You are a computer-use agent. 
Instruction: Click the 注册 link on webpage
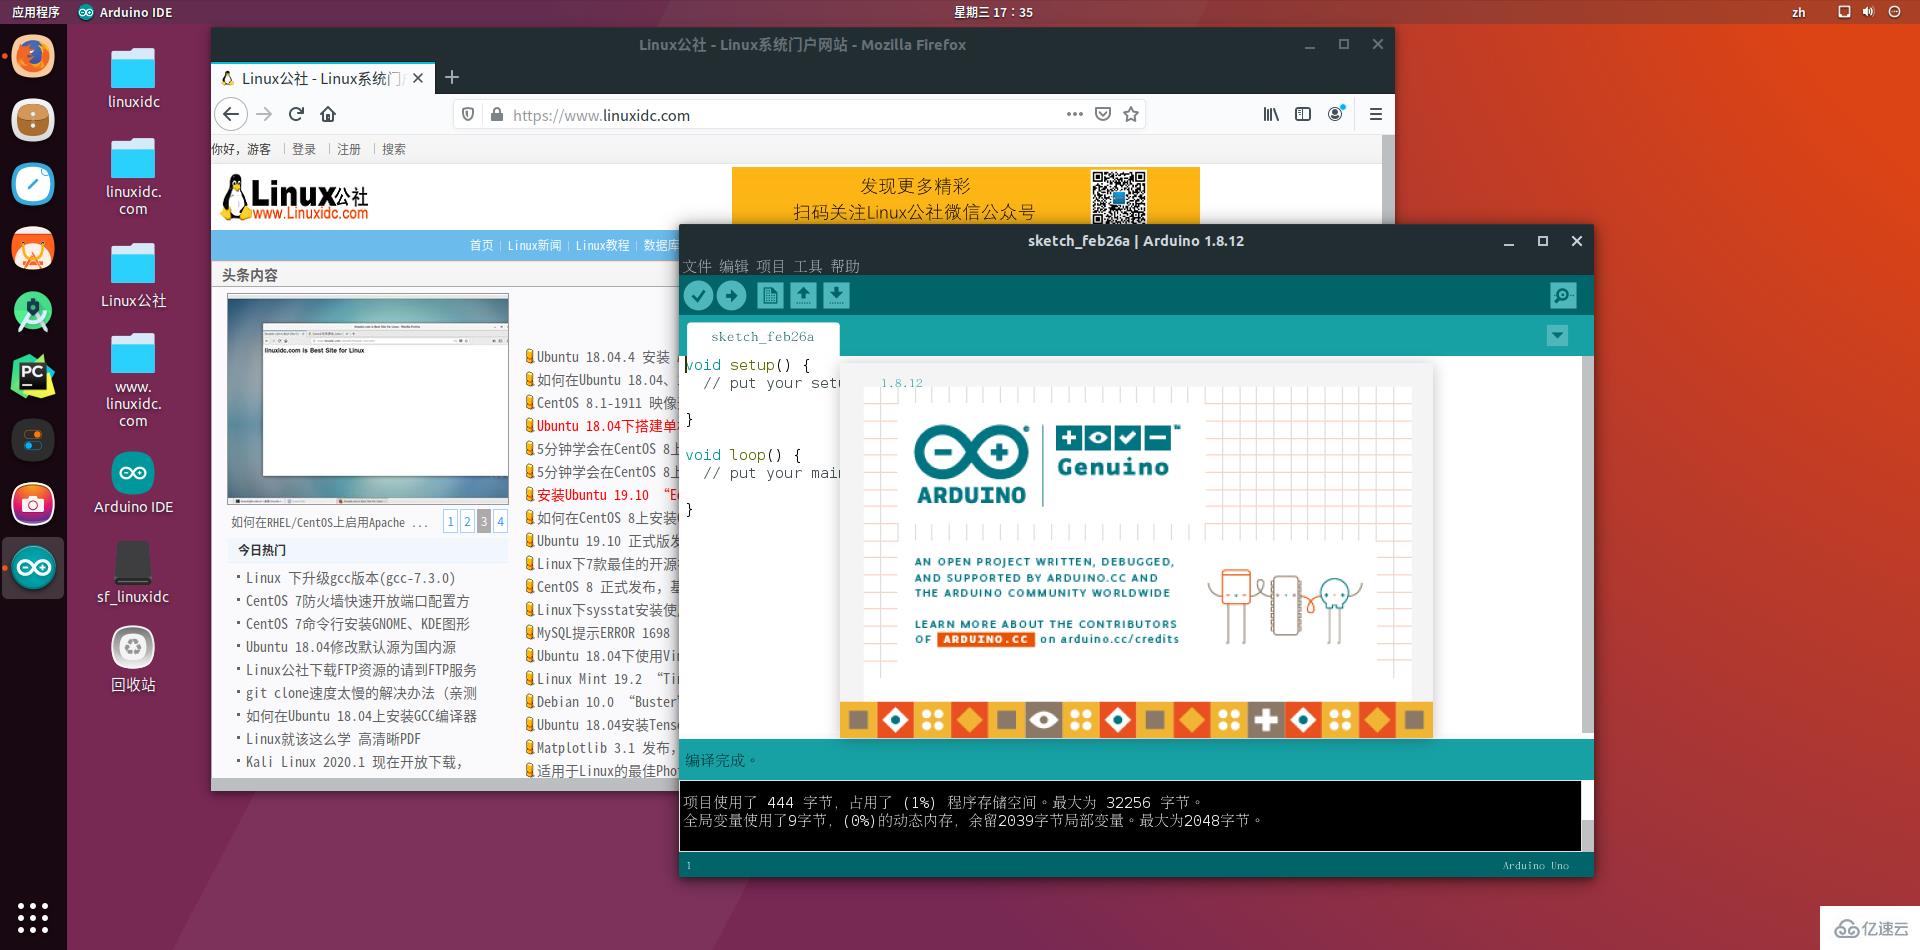(349, 149)
